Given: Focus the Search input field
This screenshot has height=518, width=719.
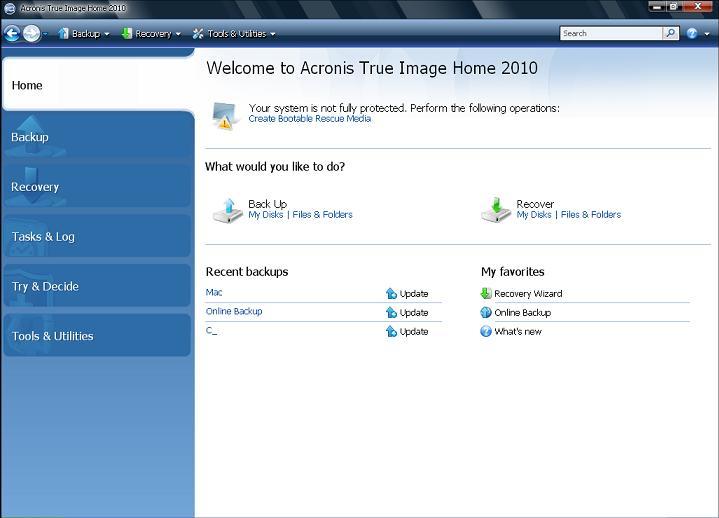Looking at the screenshot, I should click(x=611, y=33).
